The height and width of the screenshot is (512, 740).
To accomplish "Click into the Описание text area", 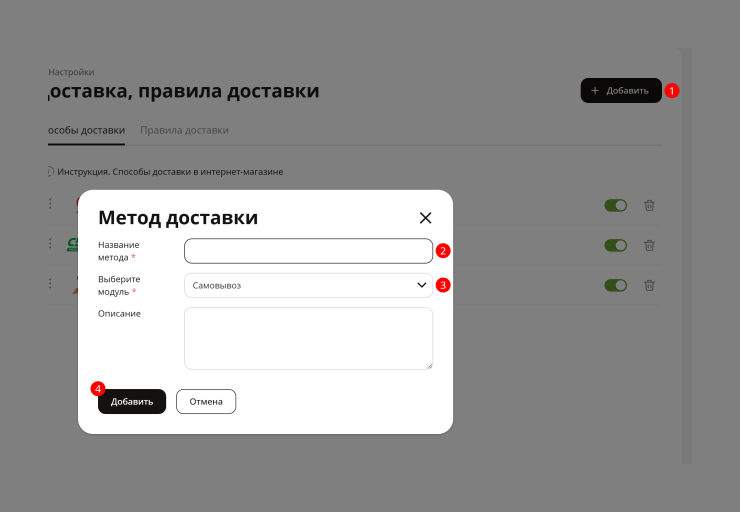I will pos(308,338).
